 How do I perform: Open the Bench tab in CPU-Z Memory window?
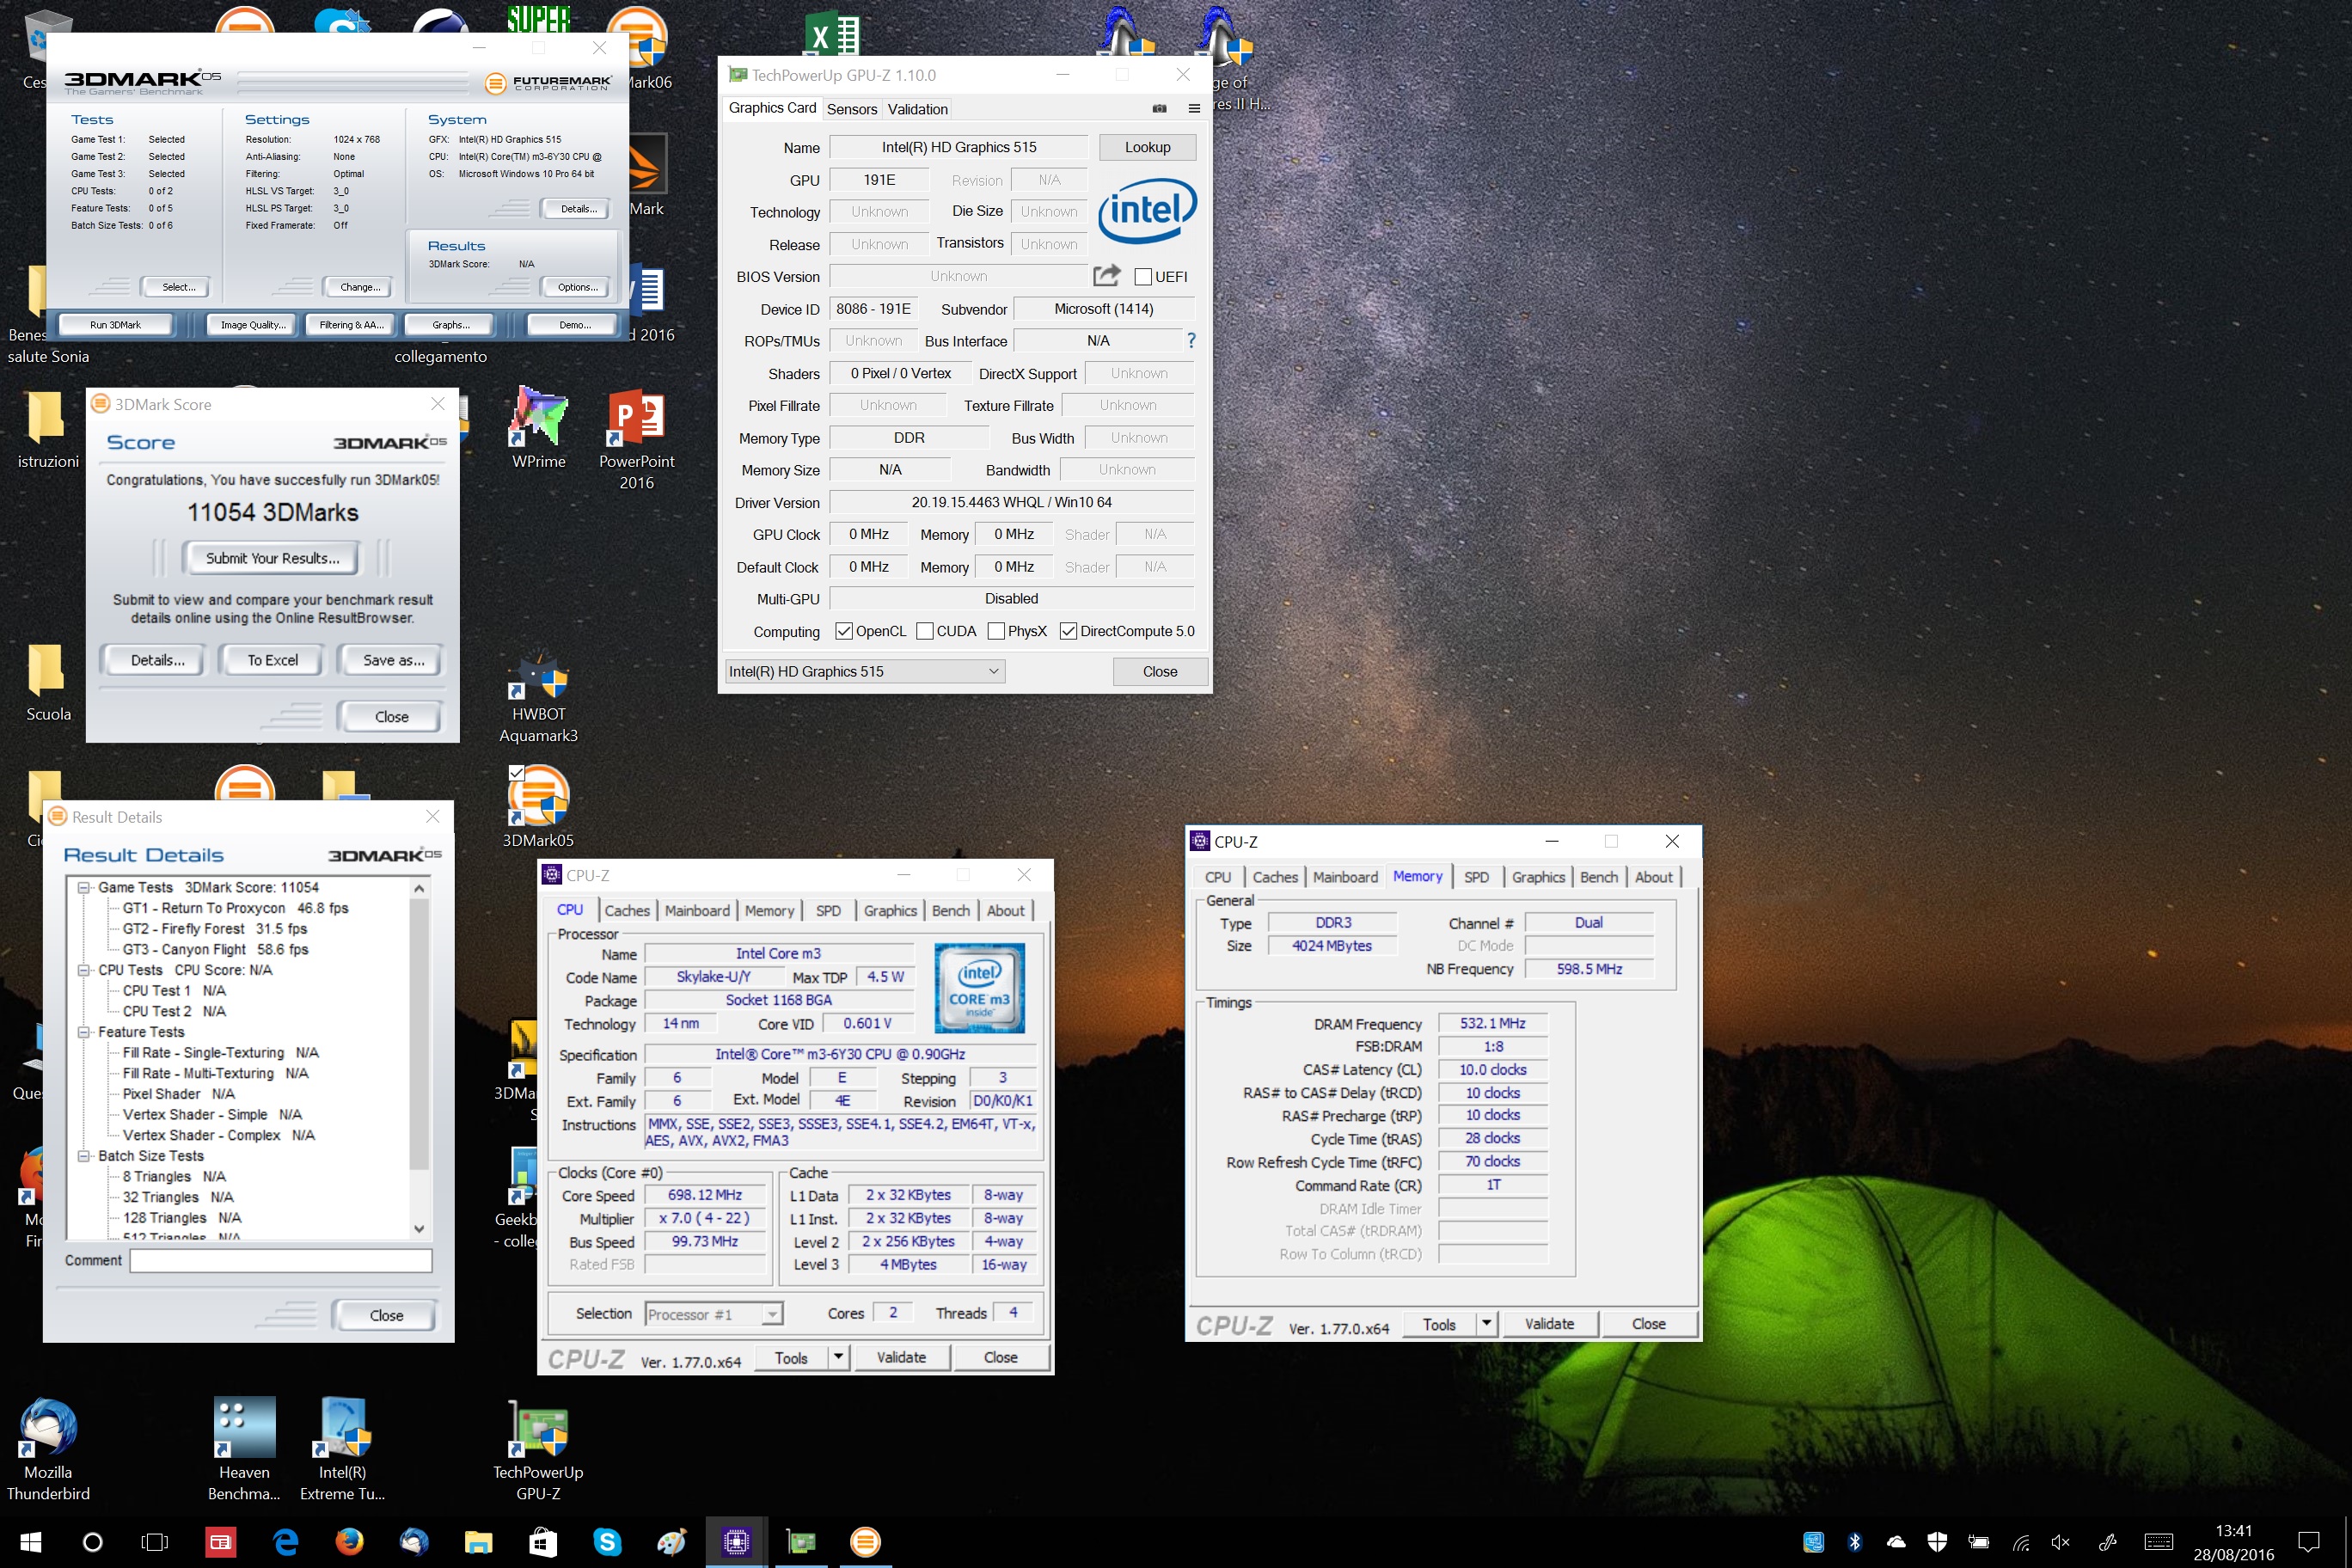point(1598,877)
